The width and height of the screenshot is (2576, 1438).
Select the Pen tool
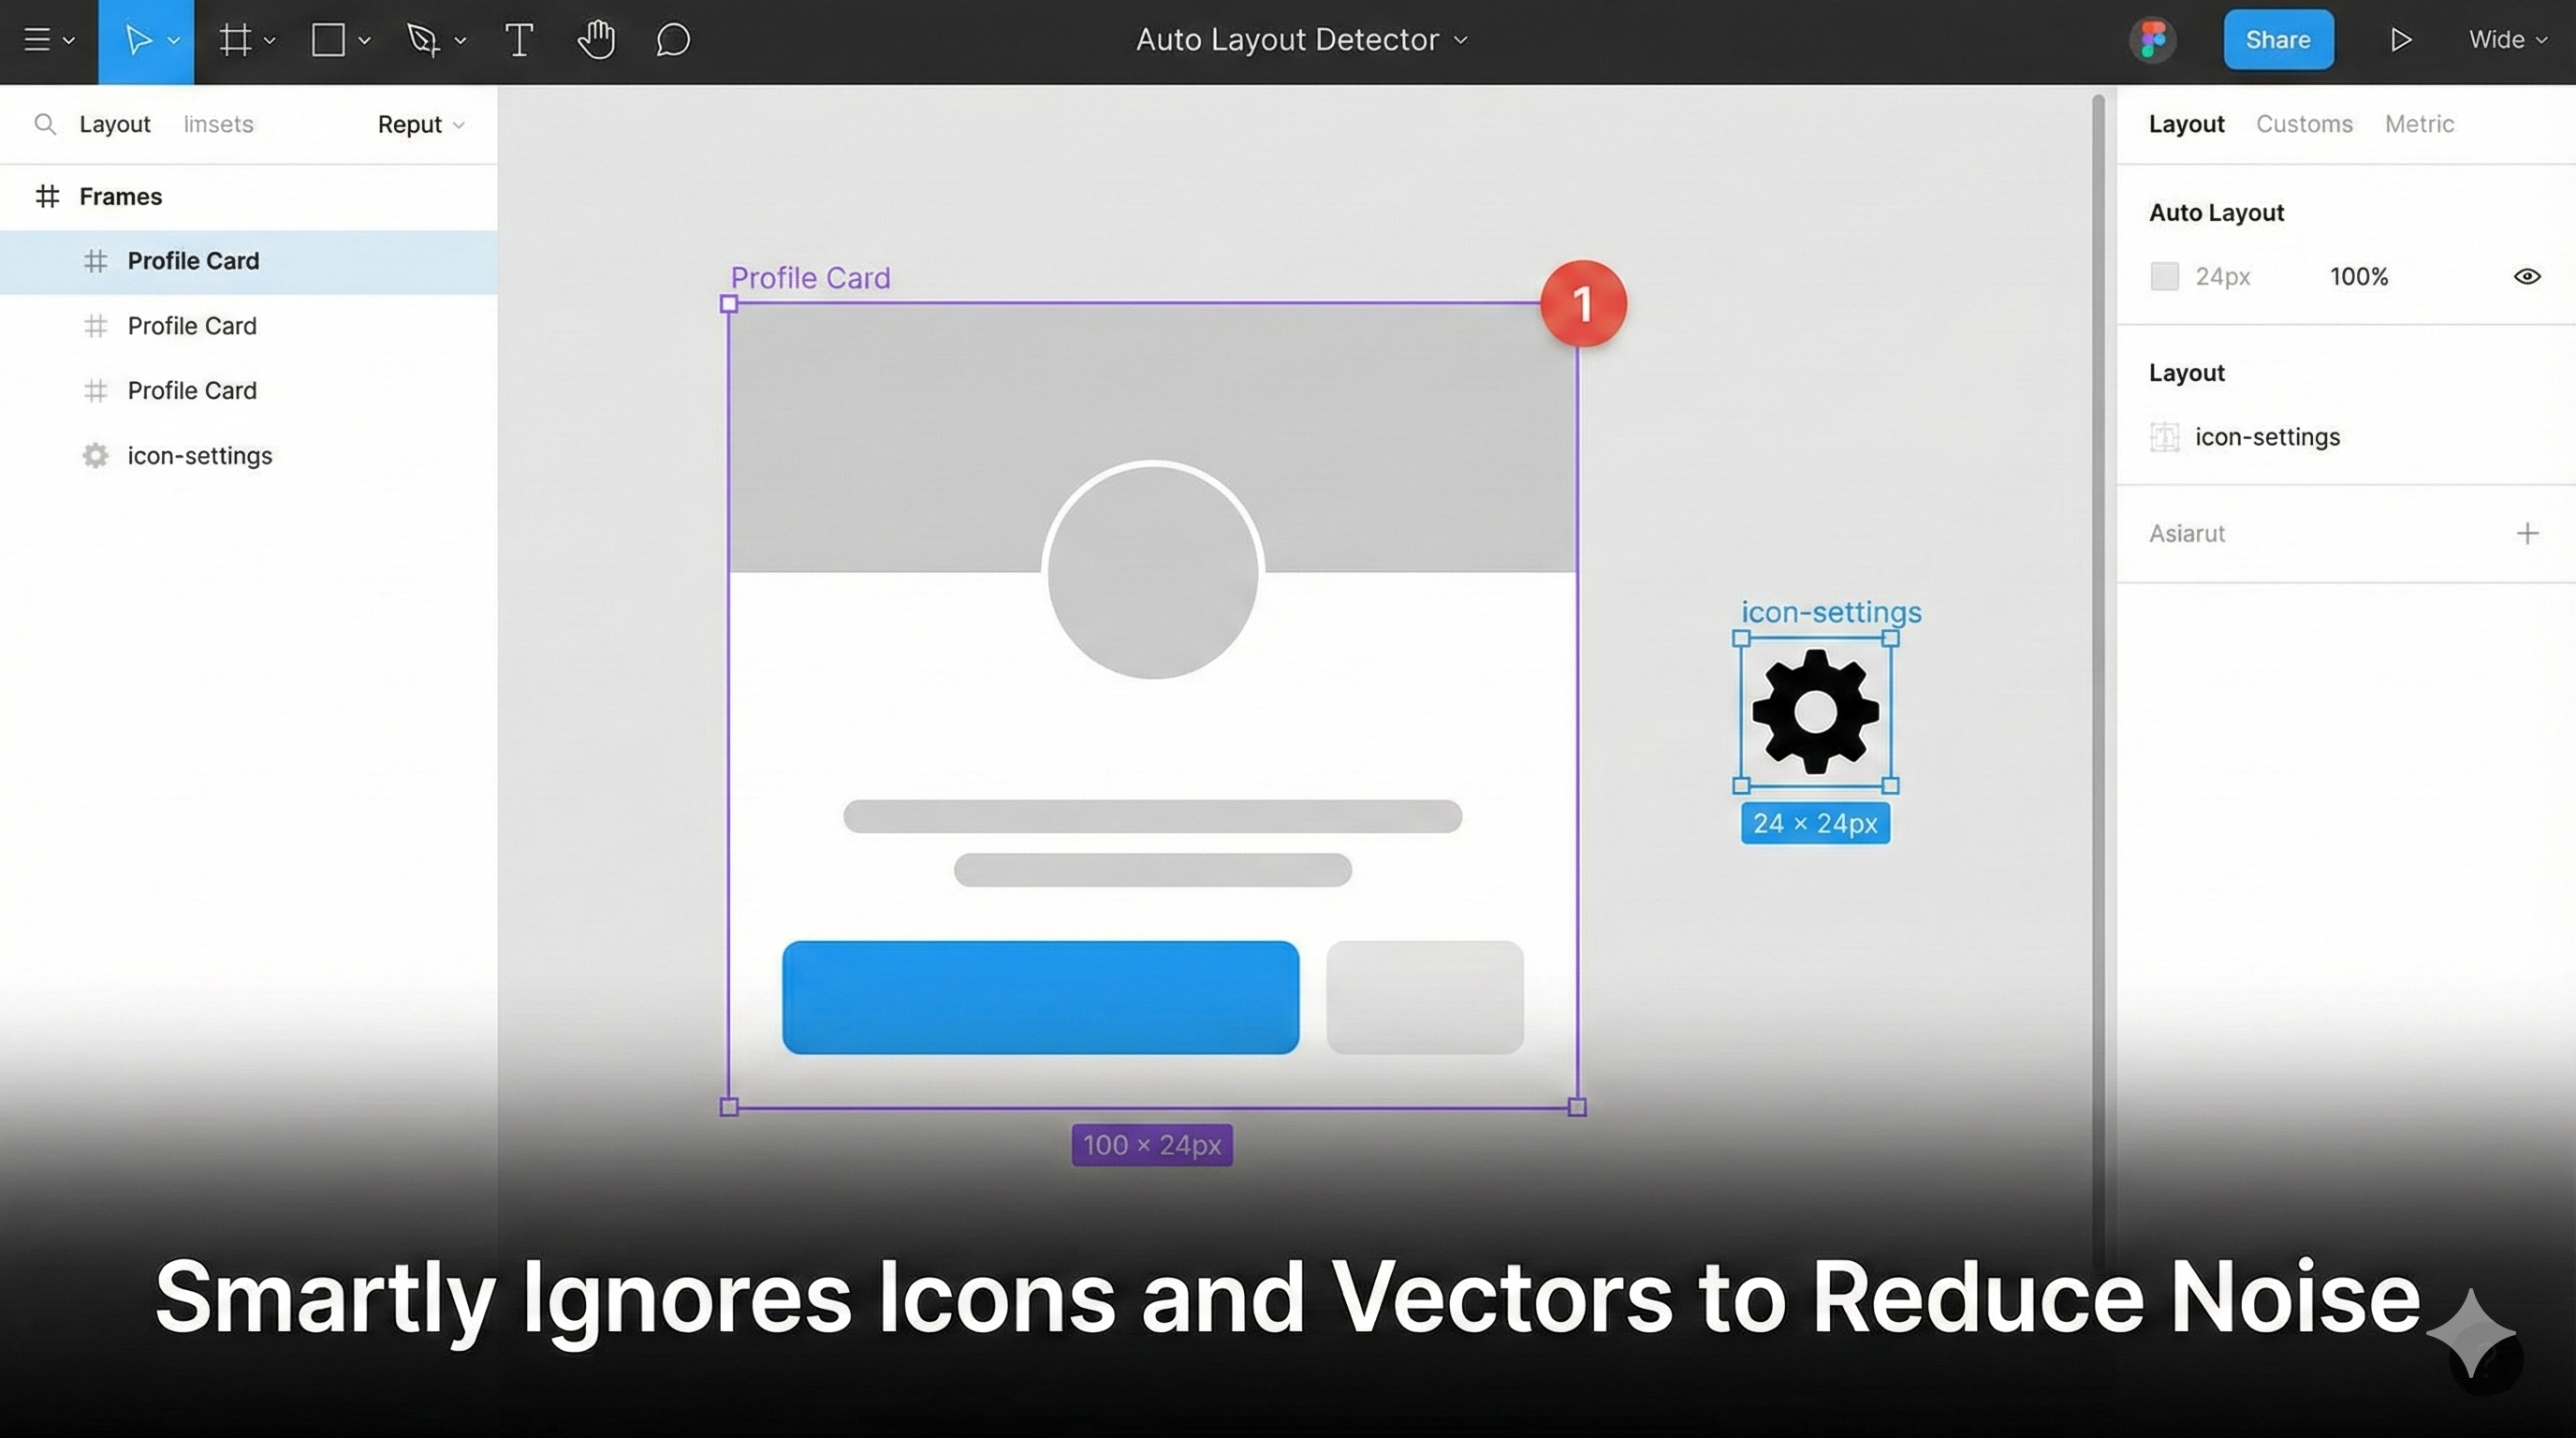(x=424, y=40)
